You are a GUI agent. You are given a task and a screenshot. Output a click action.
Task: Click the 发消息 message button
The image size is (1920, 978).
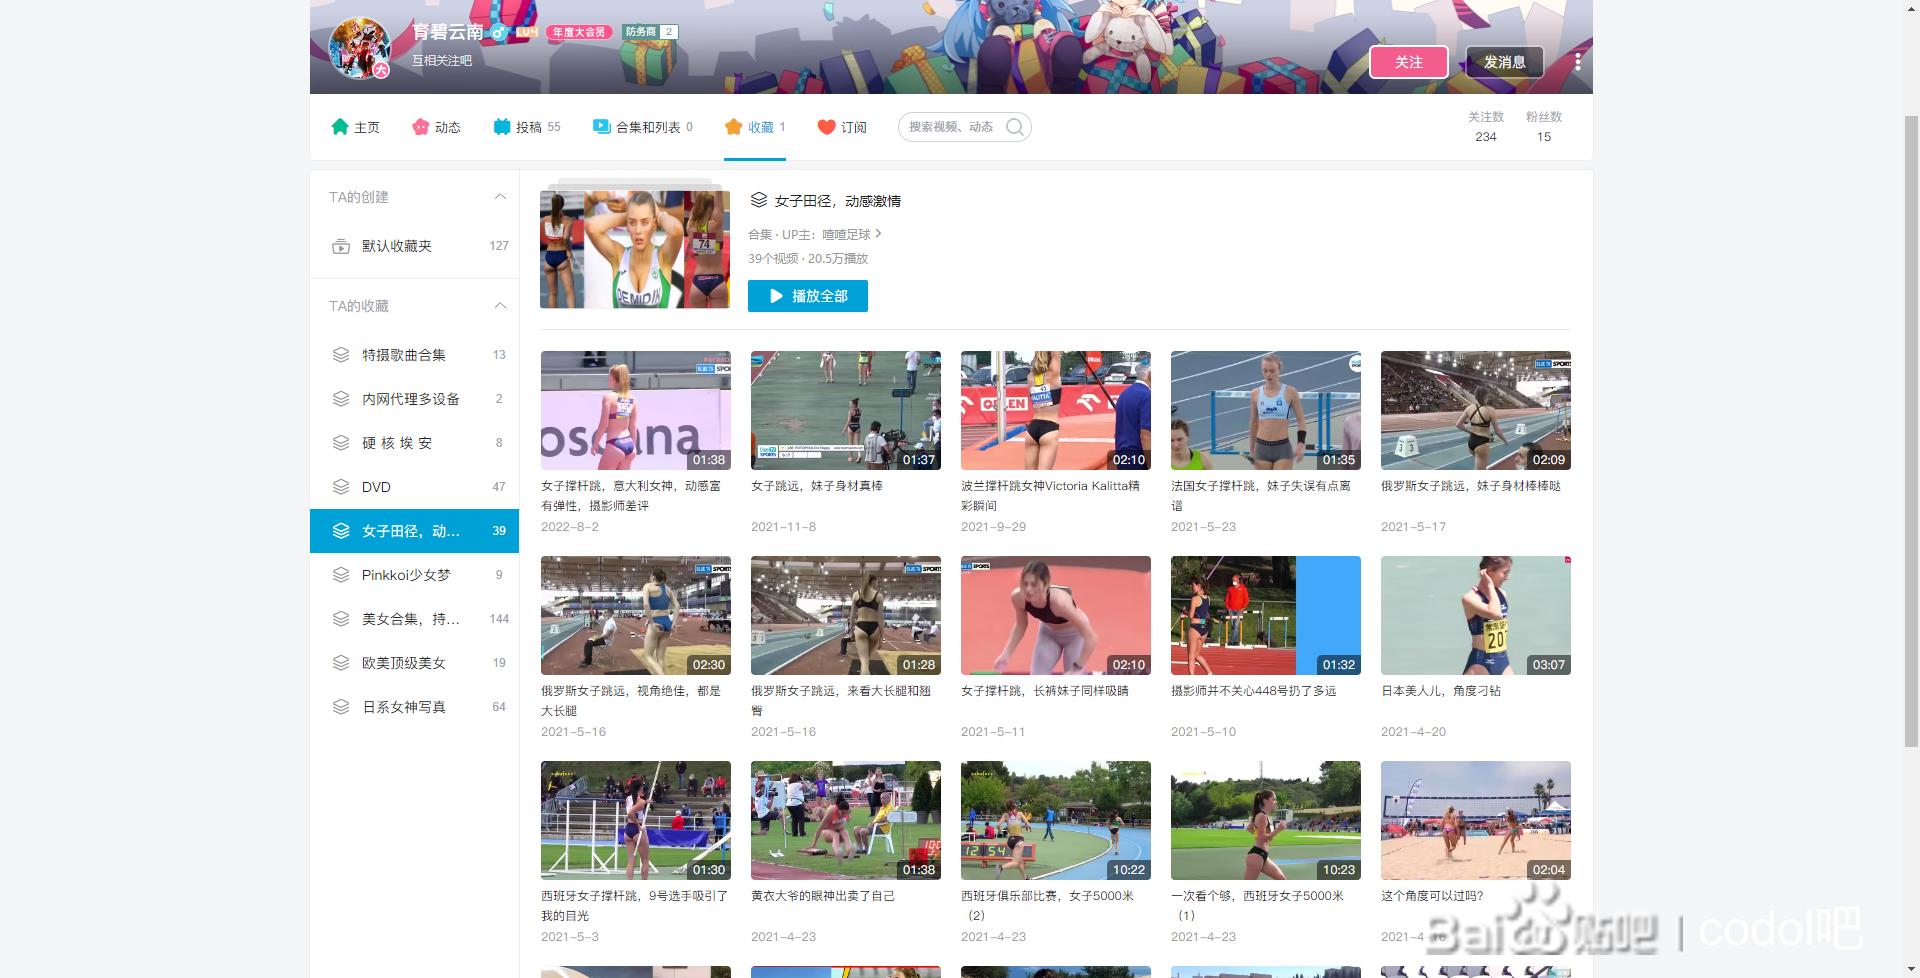click(1504, 62)
